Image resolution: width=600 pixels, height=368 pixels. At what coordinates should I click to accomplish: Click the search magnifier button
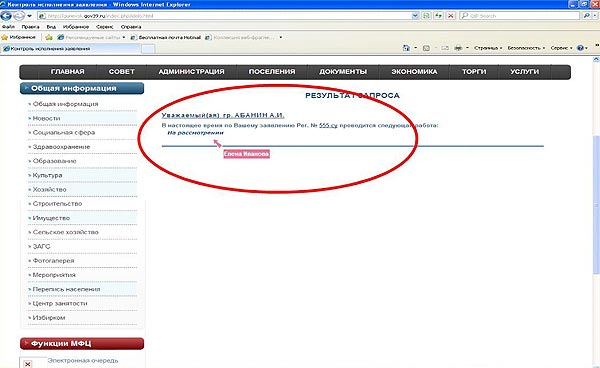coord(586,16)
